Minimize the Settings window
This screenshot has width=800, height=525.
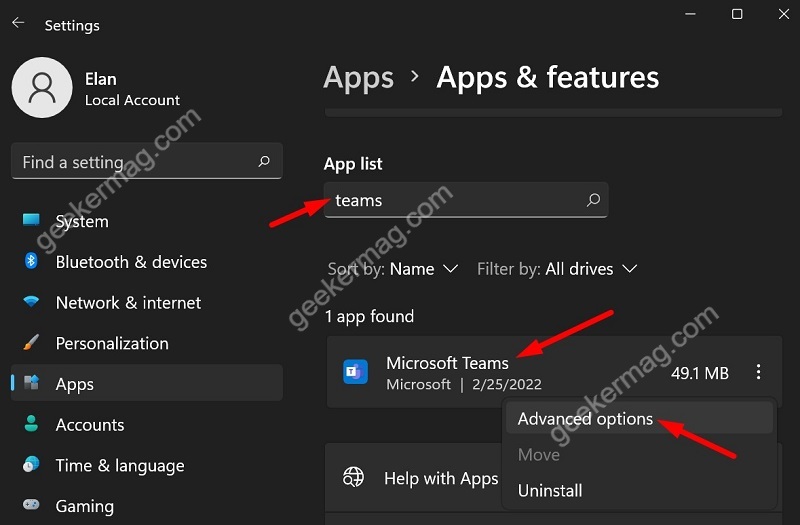coord(690,14)
